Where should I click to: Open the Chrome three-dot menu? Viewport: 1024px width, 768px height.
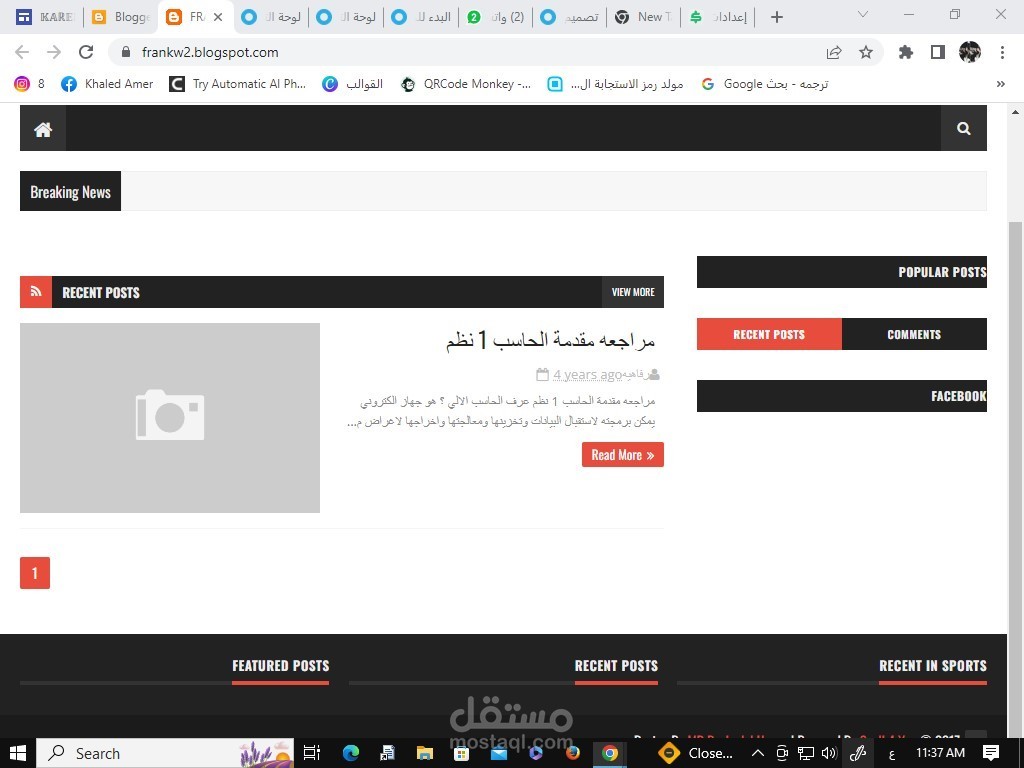(x=1002, y=52)
